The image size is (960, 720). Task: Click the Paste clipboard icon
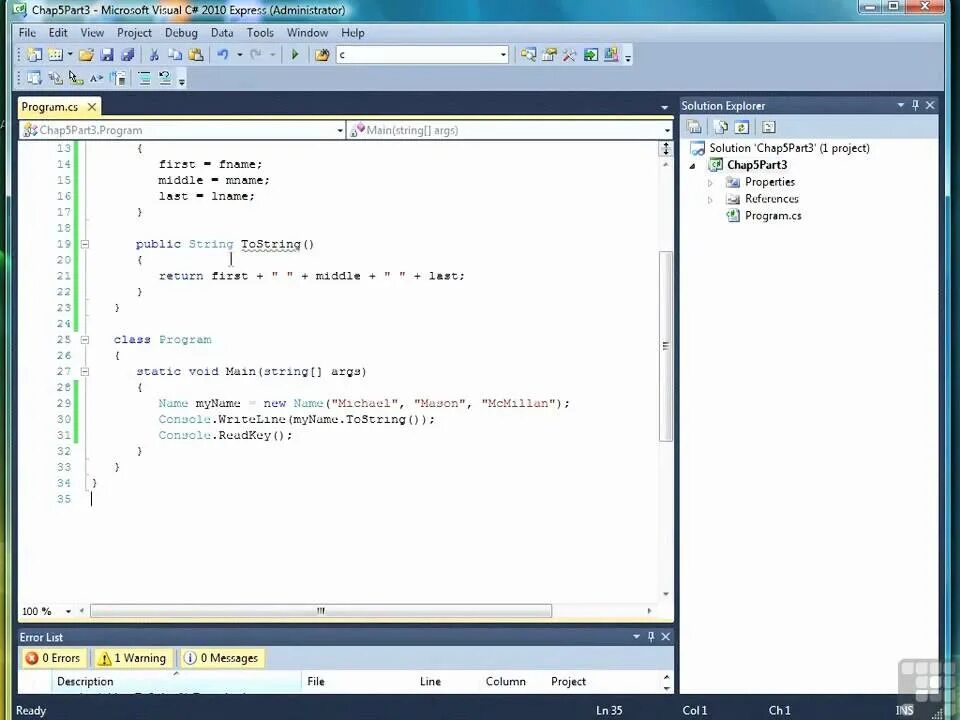(196, 55)
